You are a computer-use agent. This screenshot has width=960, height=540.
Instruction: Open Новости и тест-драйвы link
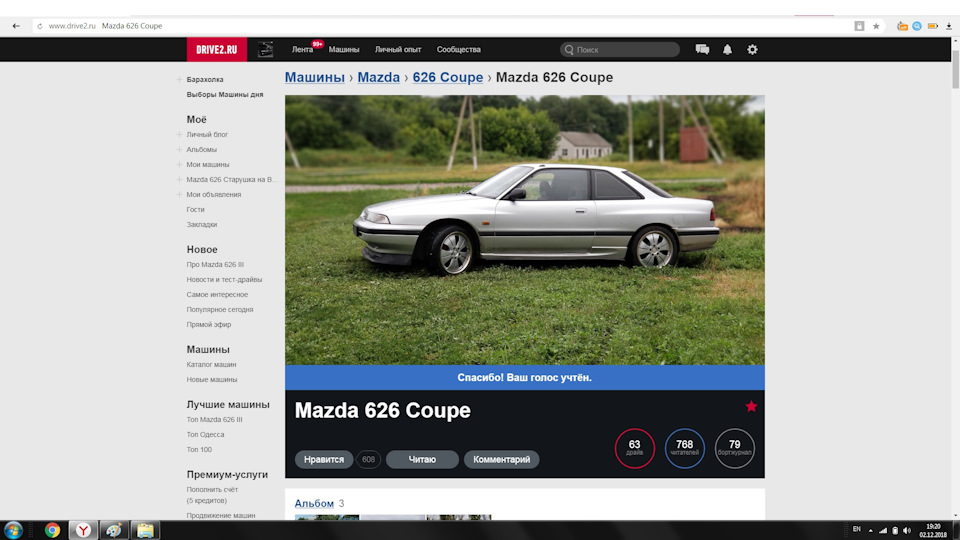224,279
